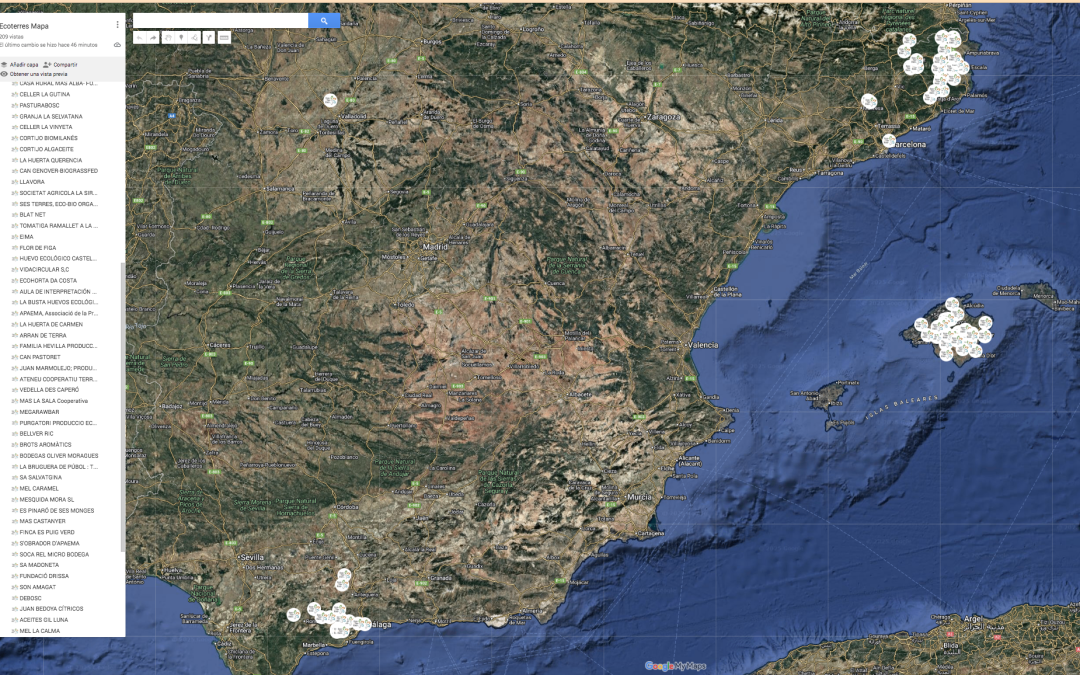Screen dimensions: 1080x675
Task: Click the marker icon beside EIMA
Action: (x=14, y=237)
